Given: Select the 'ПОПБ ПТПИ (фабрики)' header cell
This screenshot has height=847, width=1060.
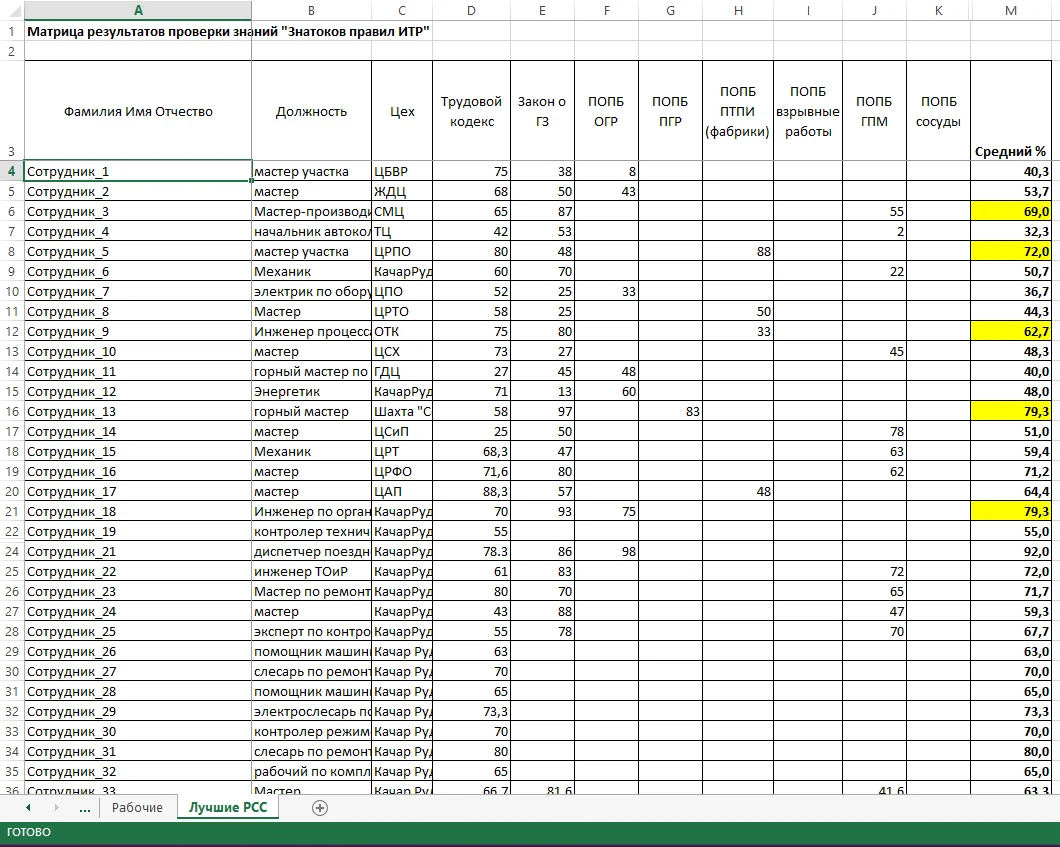Looking at the screenshot, I should pyautogui.click(x=738, y=111).
